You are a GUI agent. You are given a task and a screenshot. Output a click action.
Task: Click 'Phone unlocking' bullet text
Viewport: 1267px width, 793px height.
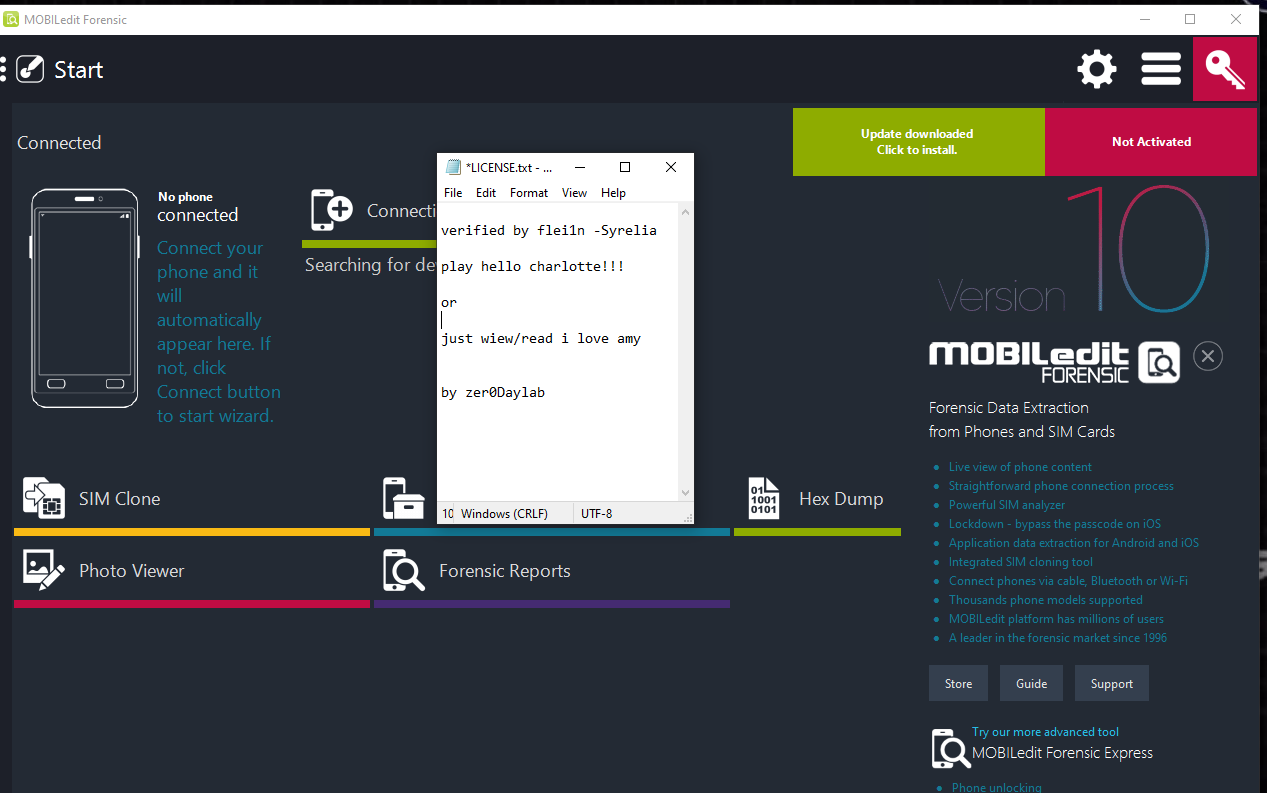(x=997, y=787)
